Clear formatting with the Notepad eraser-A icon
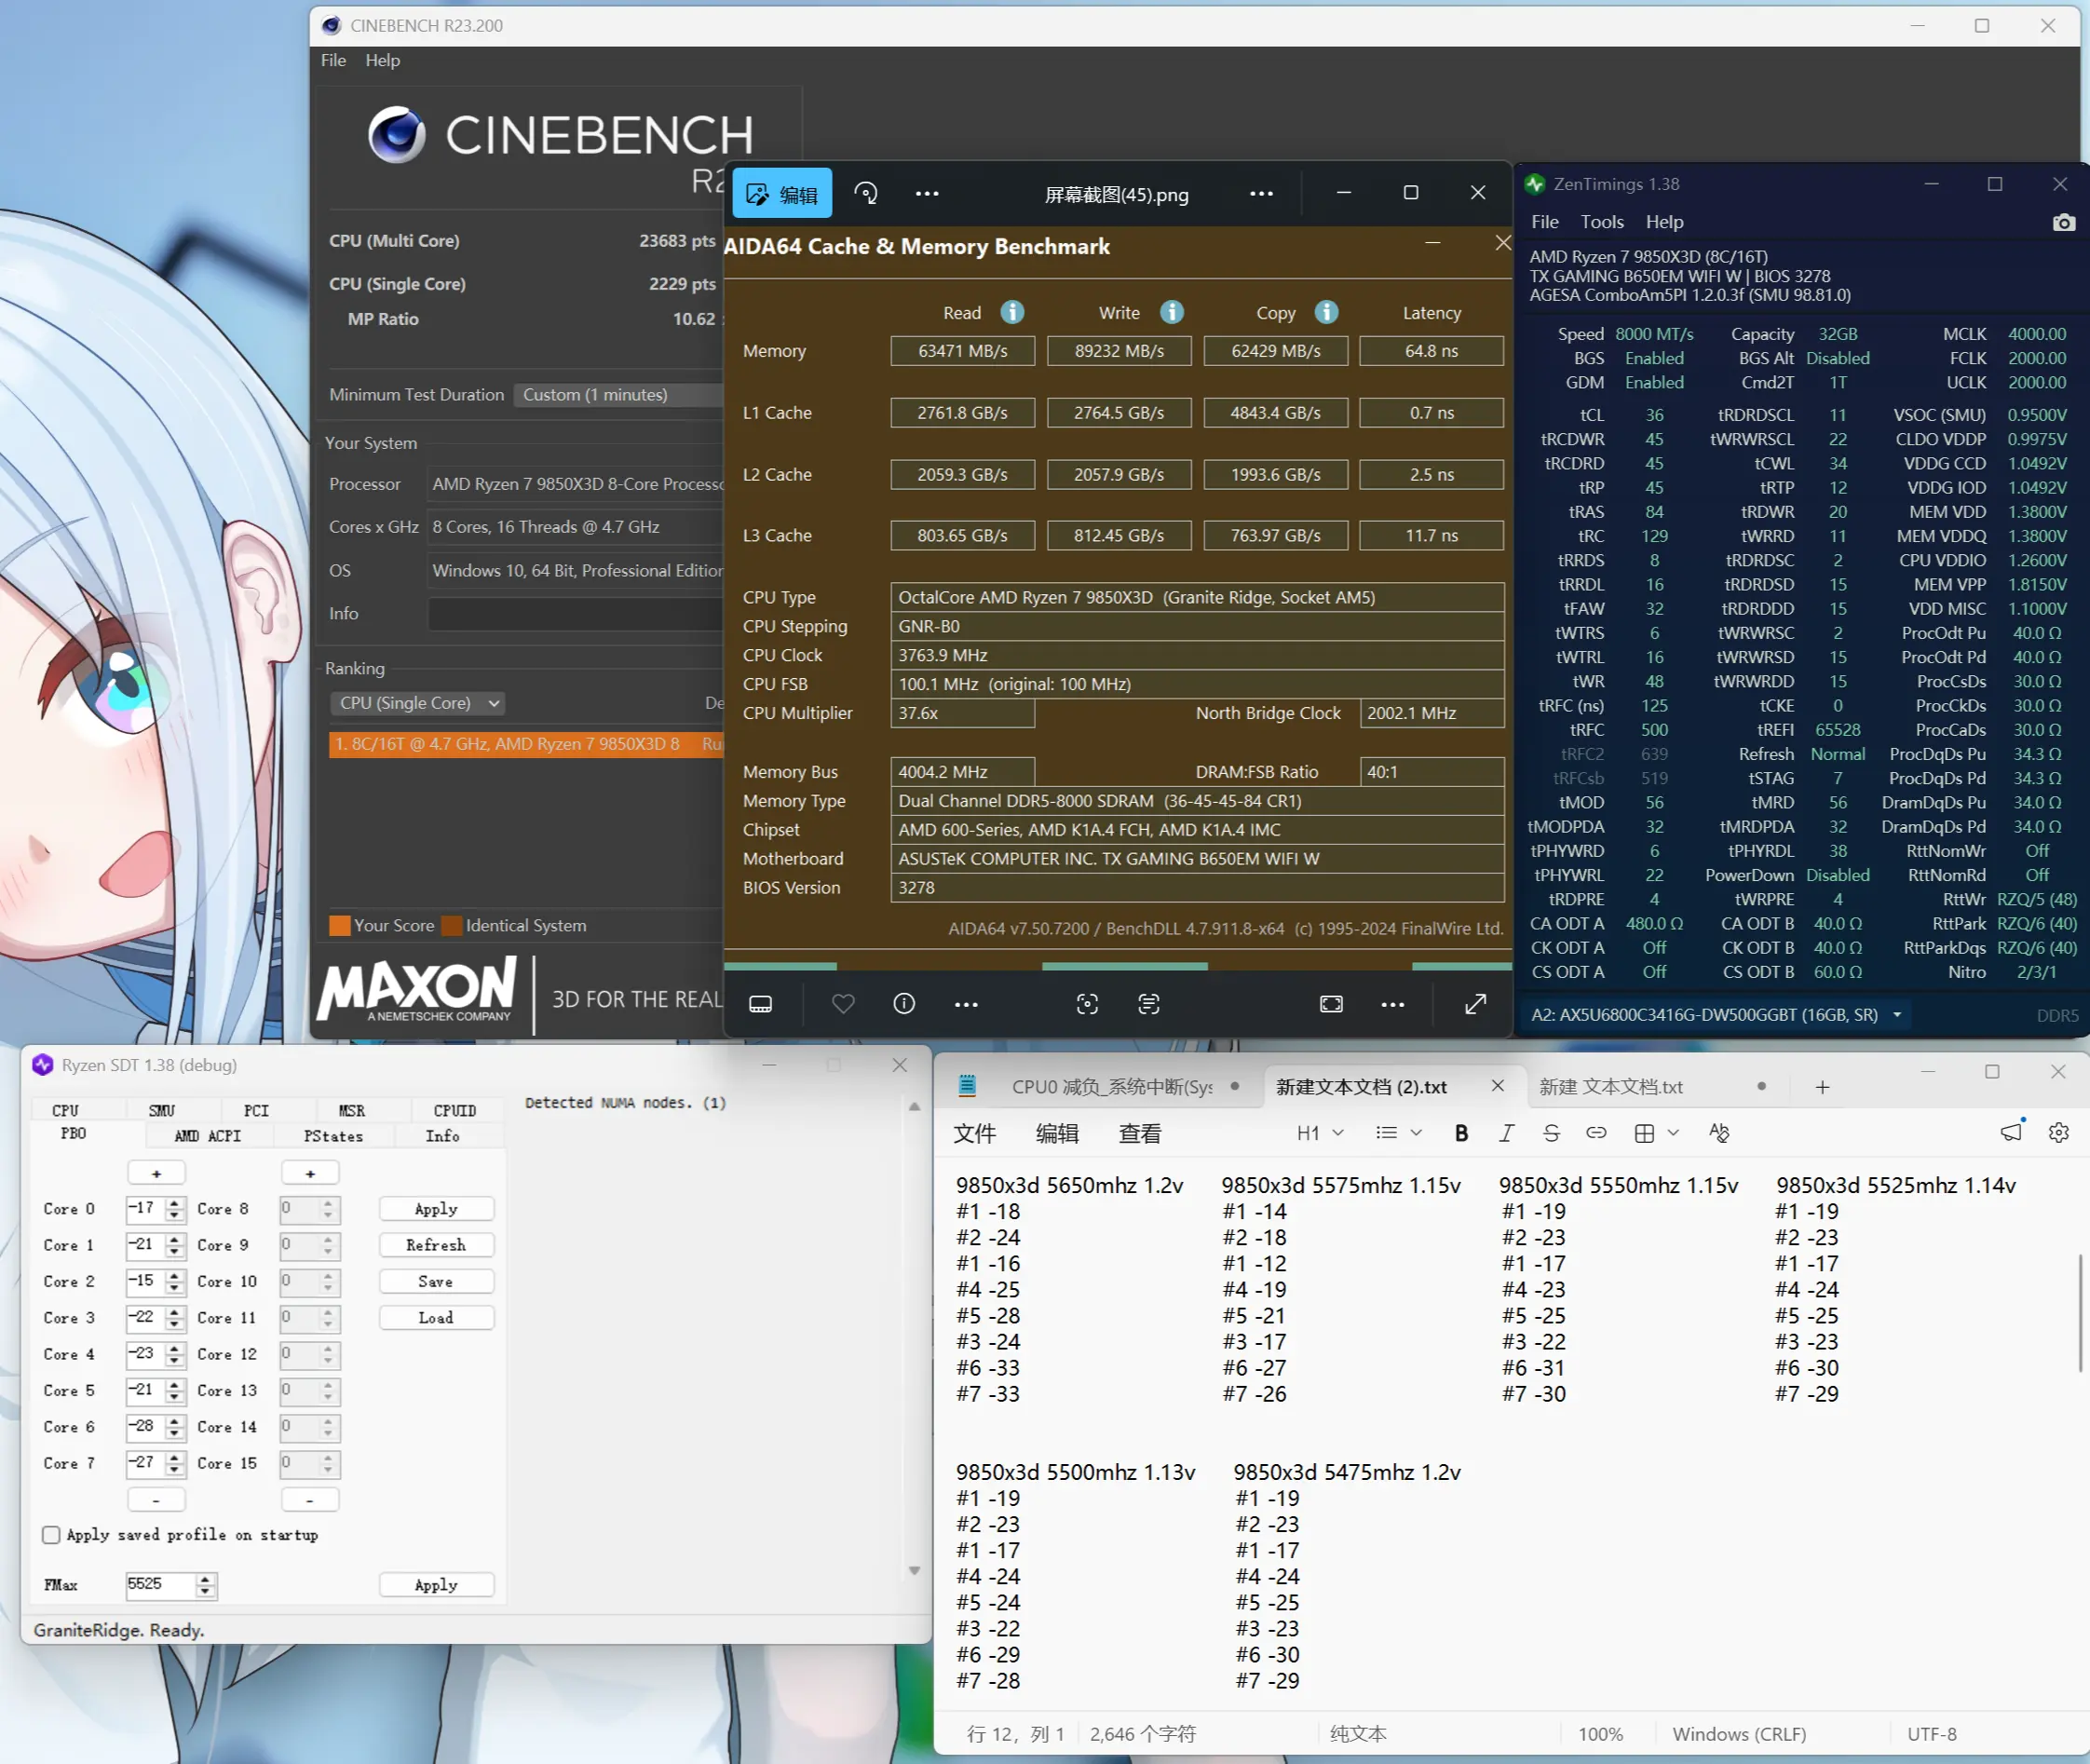The height and width of the screenshot is (1764, 2090). pyautogui.click(x=1719, y=1133)
